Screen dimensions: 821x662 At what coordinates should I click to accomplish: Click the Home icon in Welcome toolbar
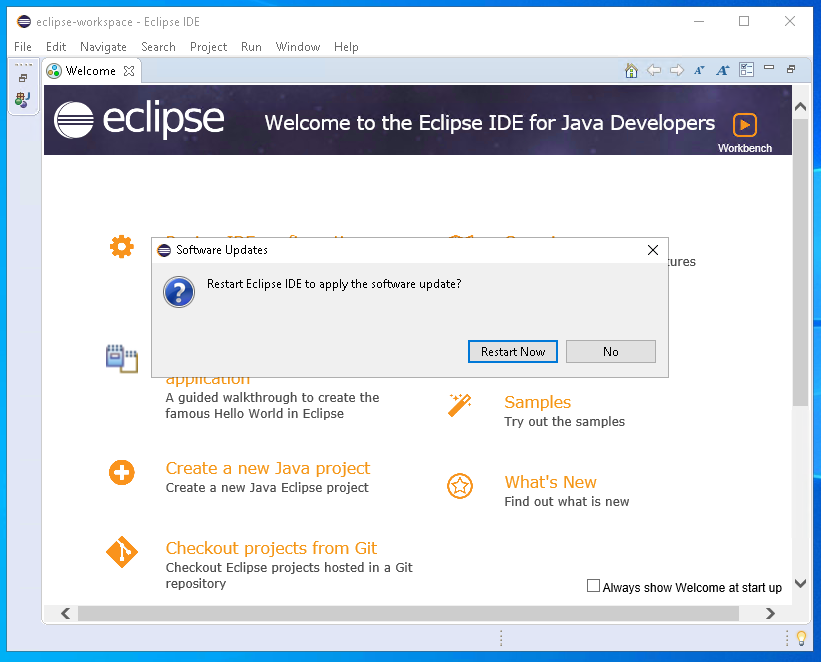coord(631,70)
